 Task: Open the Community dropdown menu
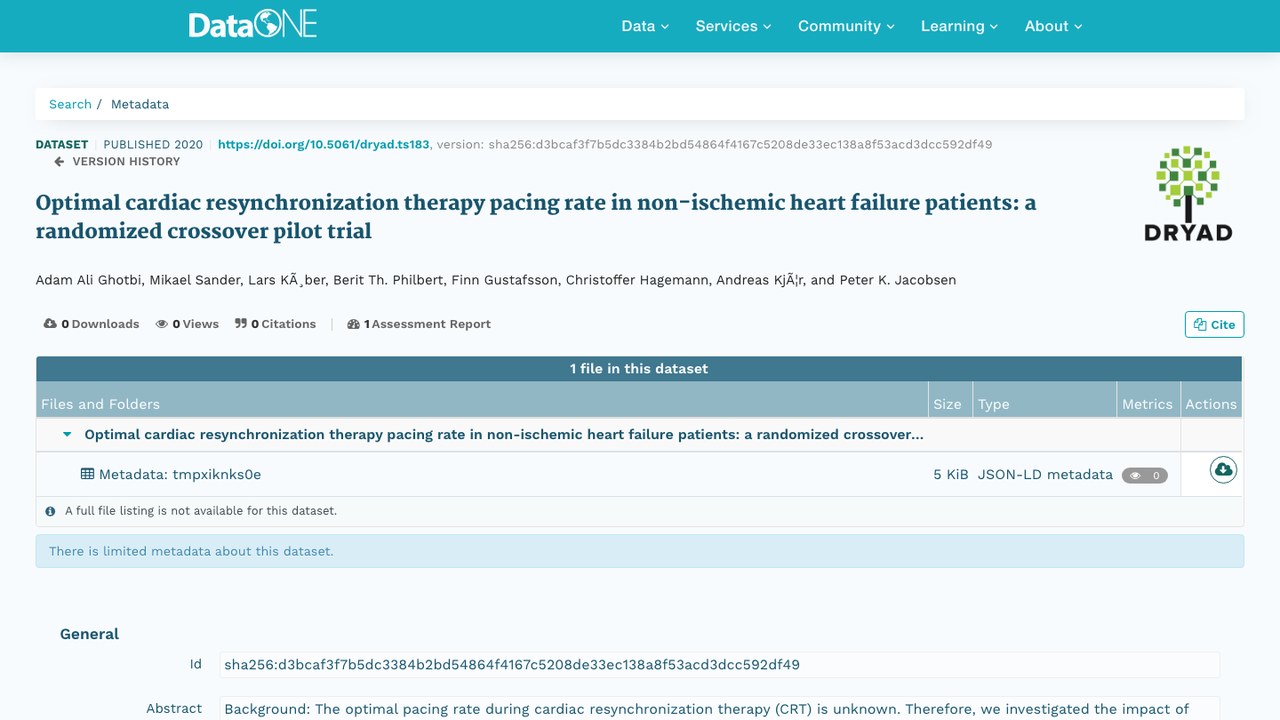click(x=846, y=26)
